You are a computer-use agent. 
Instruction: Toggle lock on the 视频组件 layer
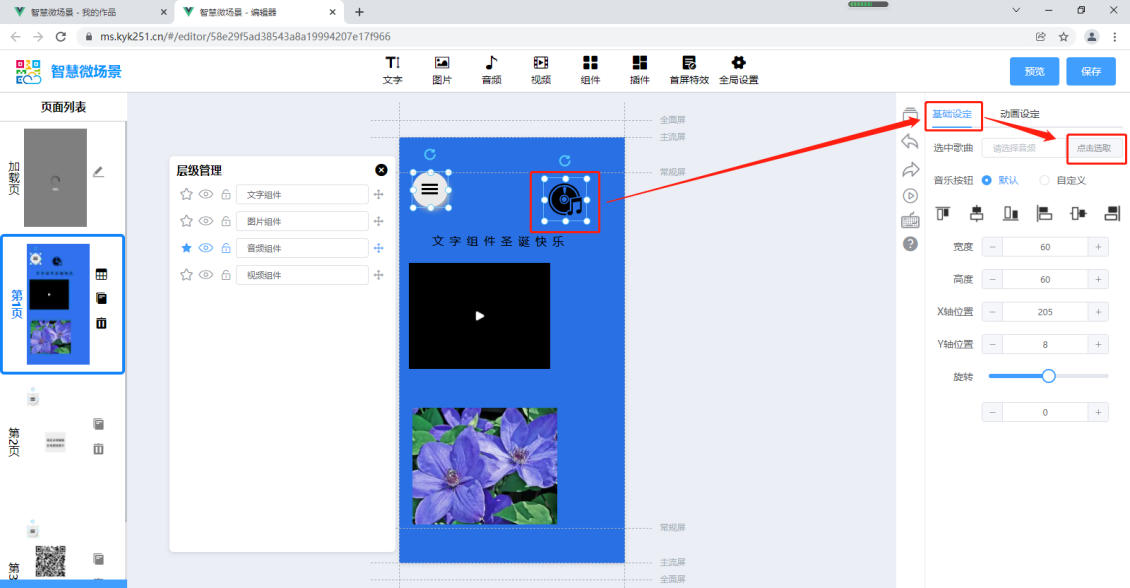click(x=226, y=275)
